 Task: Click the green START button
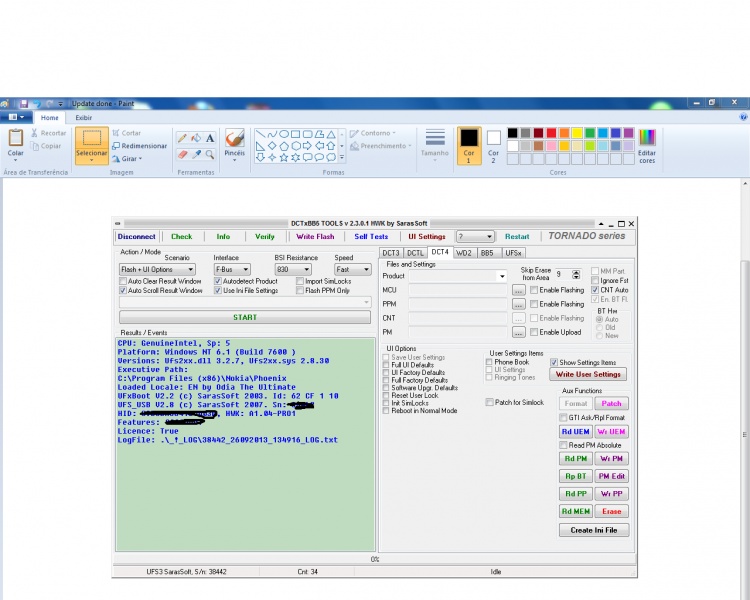[x=245, y=317]
